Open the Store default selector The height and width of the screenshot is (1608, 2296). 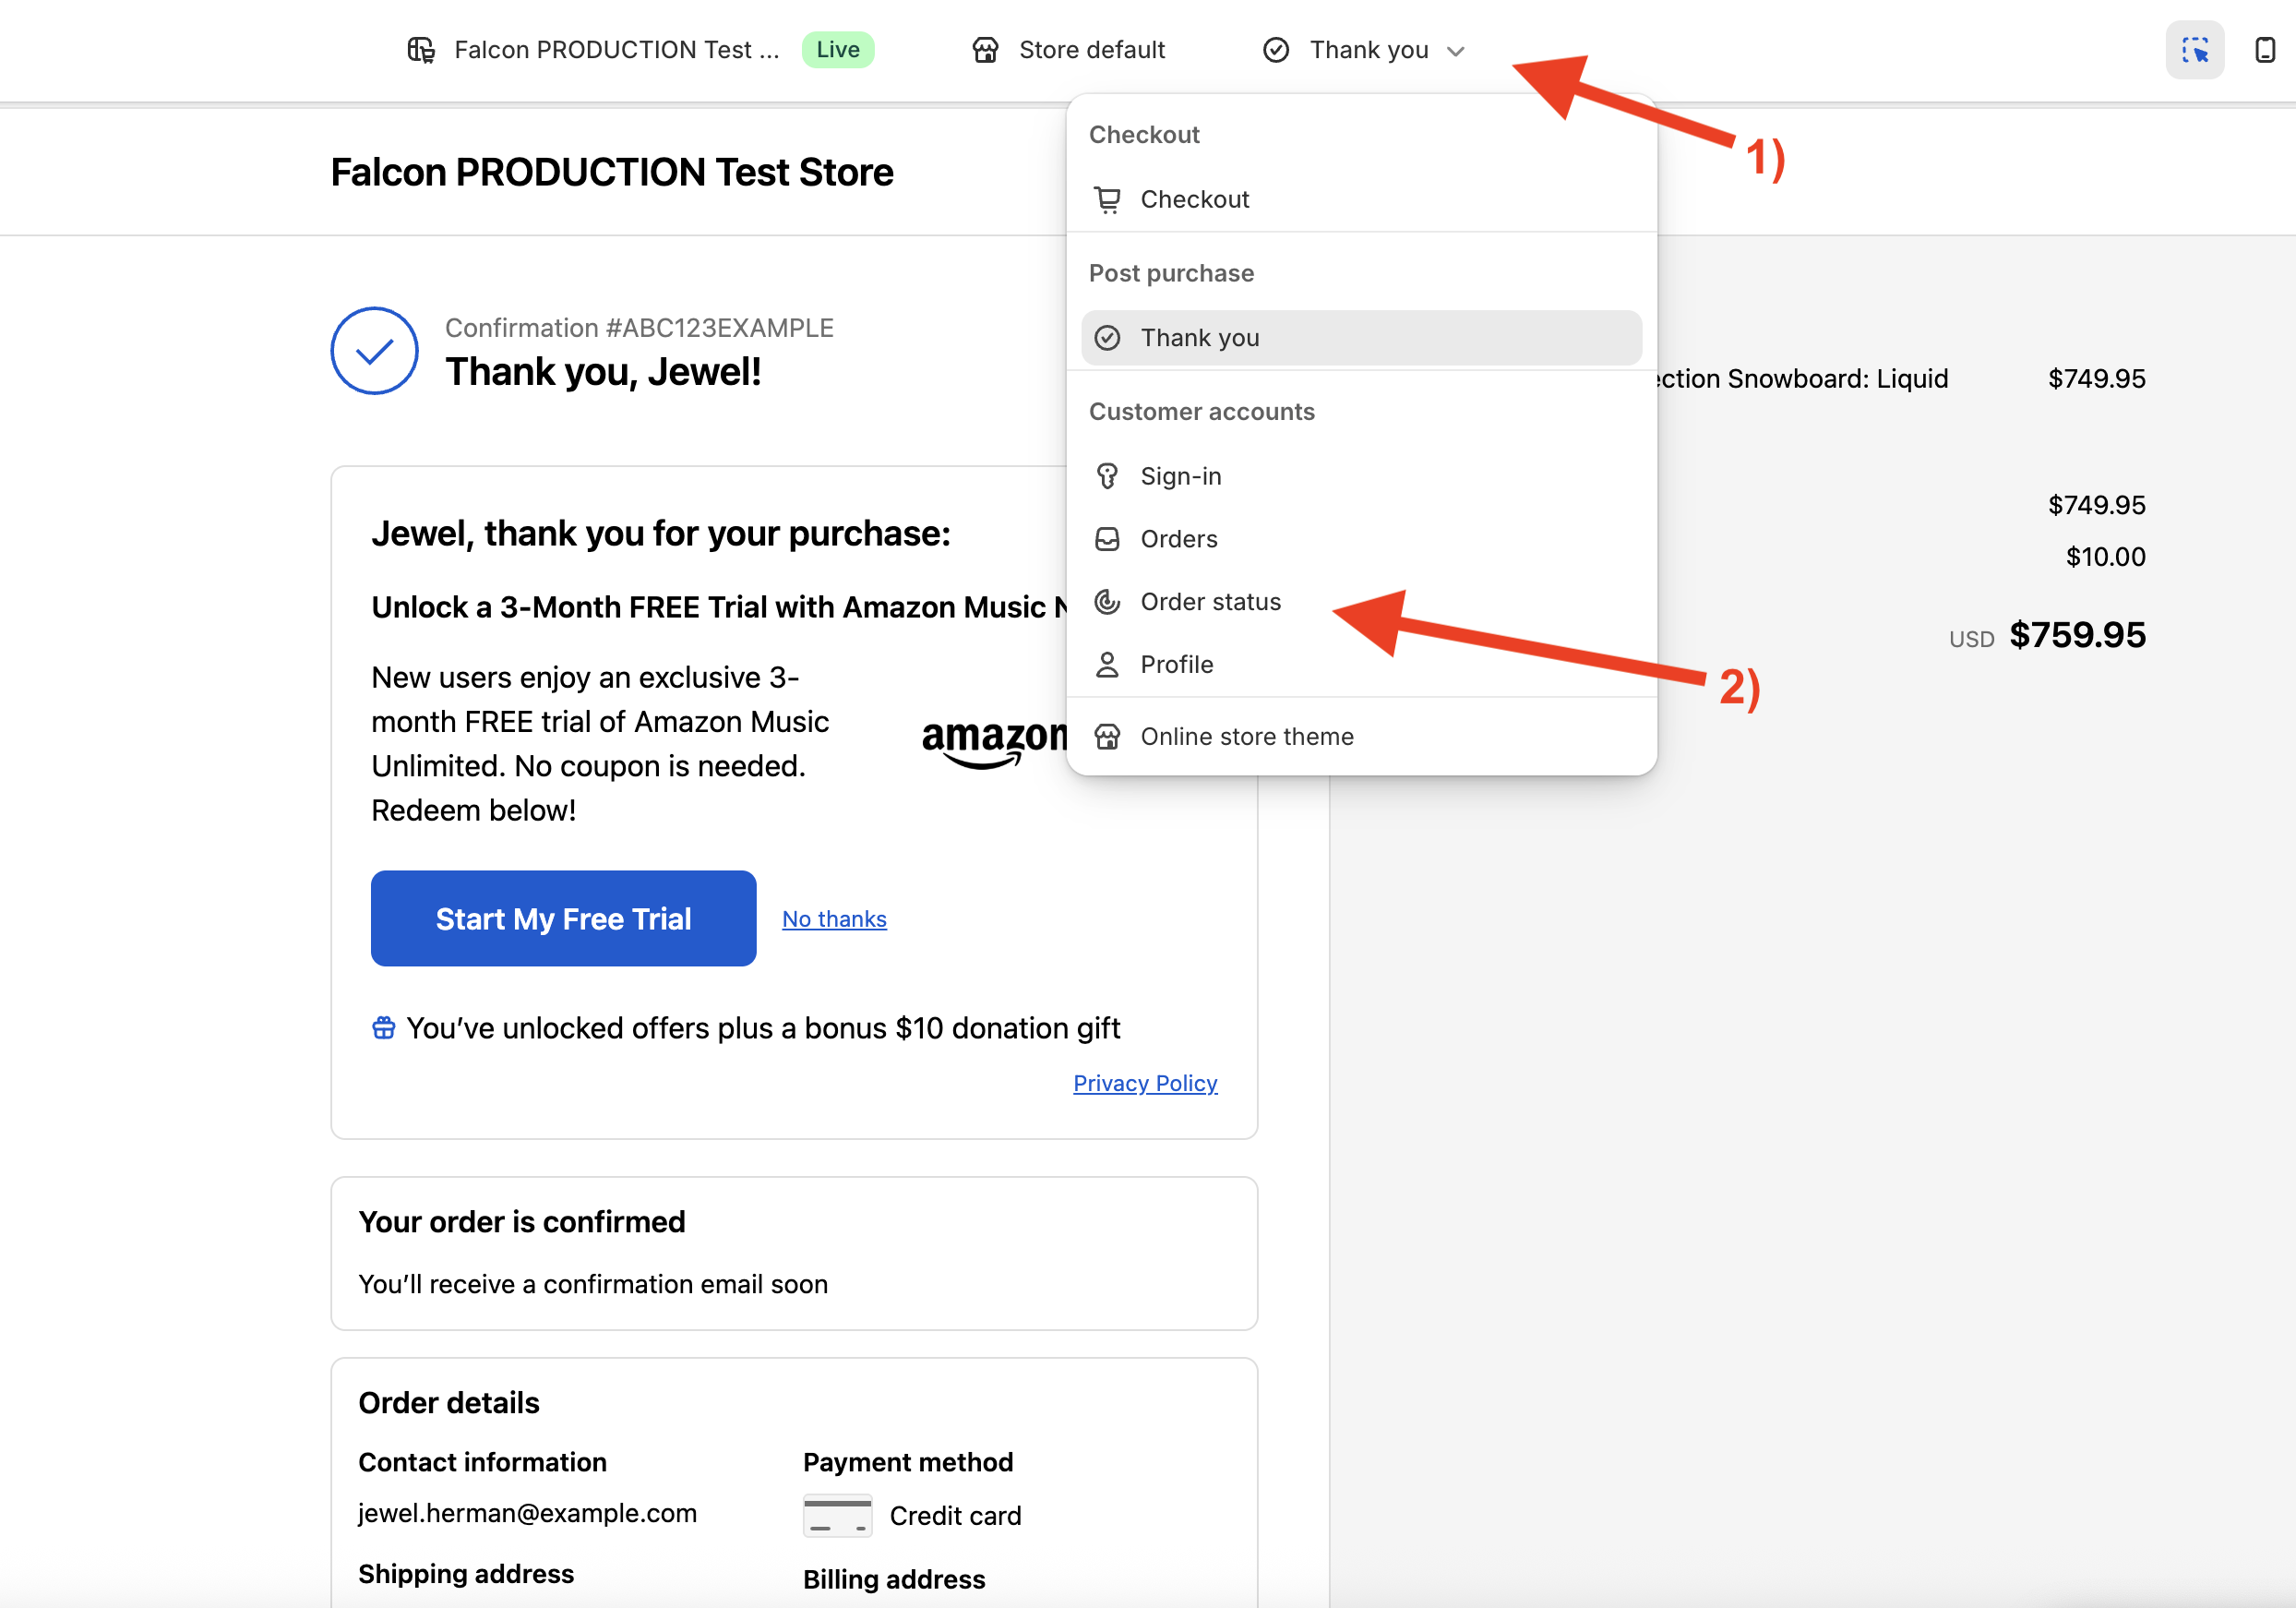pyautogui.click(x=1068, y=50)
